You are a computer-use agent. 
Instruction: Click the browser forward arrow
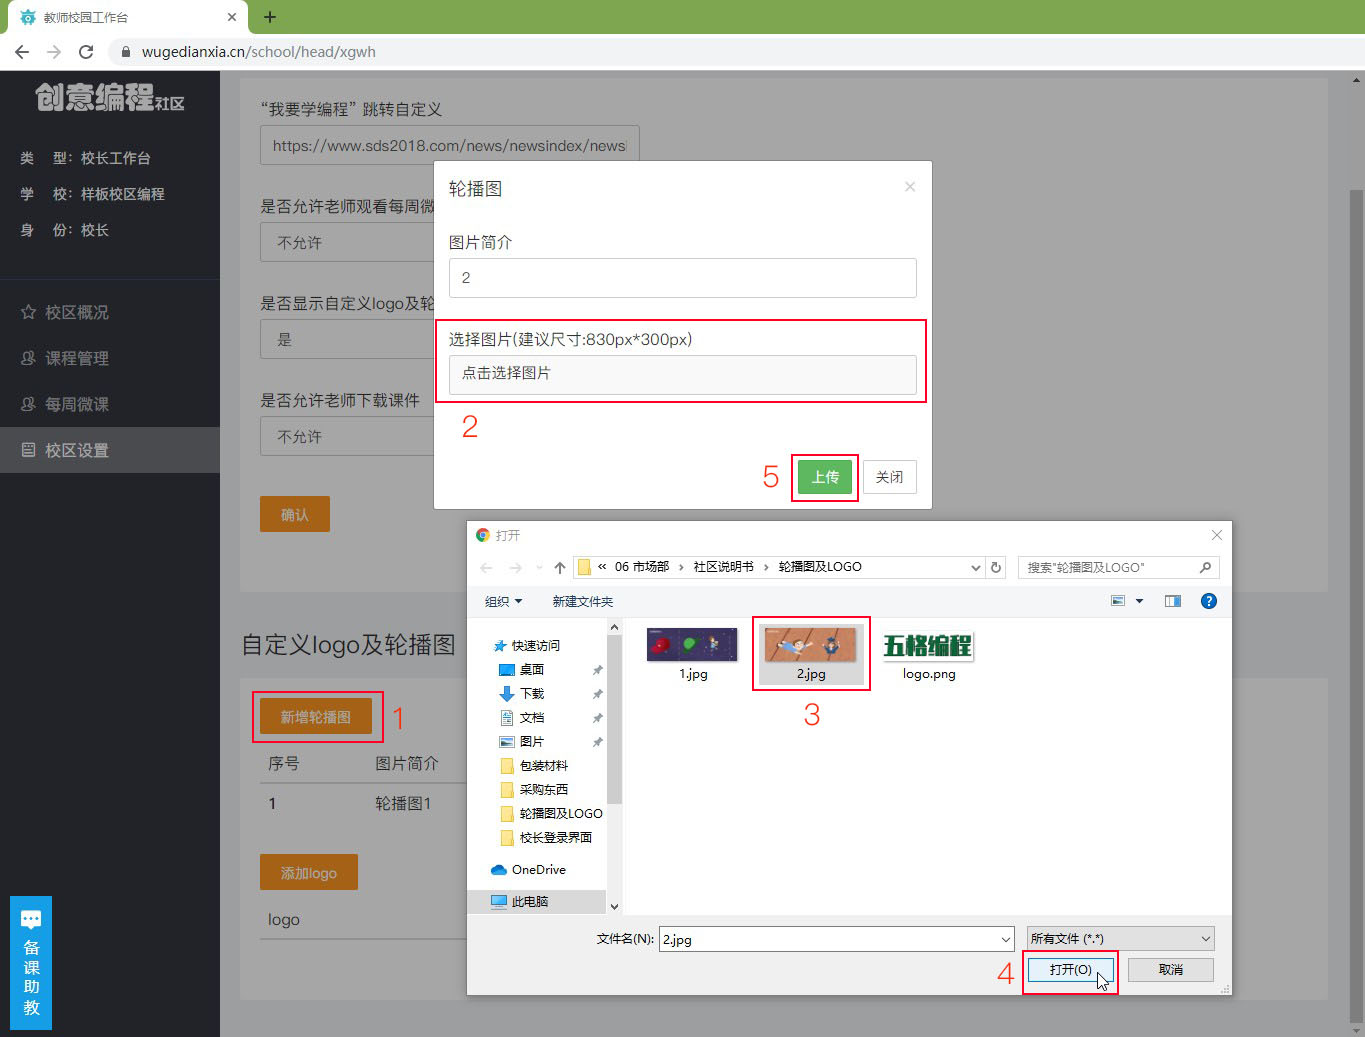click(54, 52)
